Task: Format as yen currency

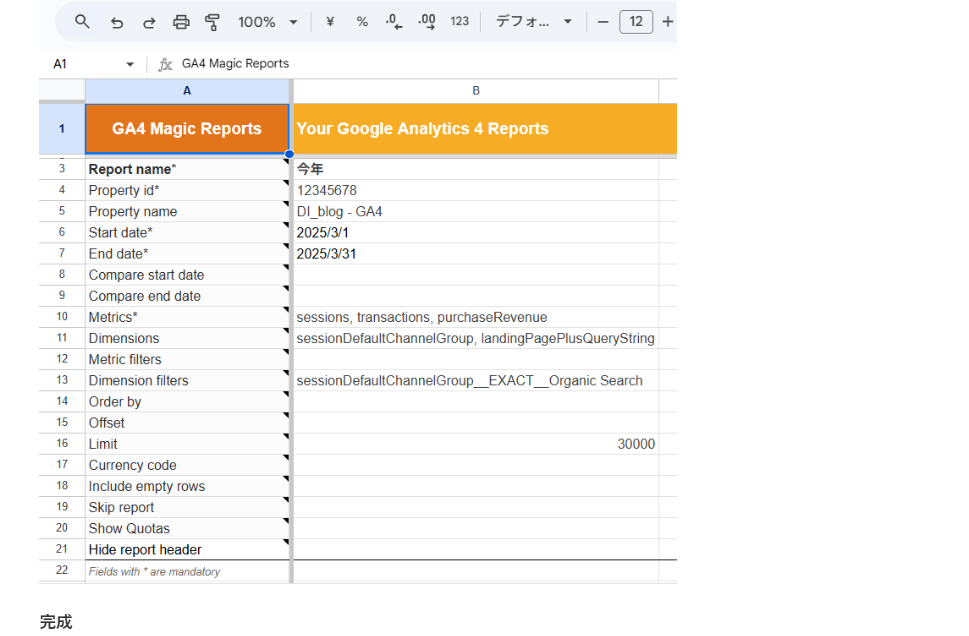Action: coord(330,22)
